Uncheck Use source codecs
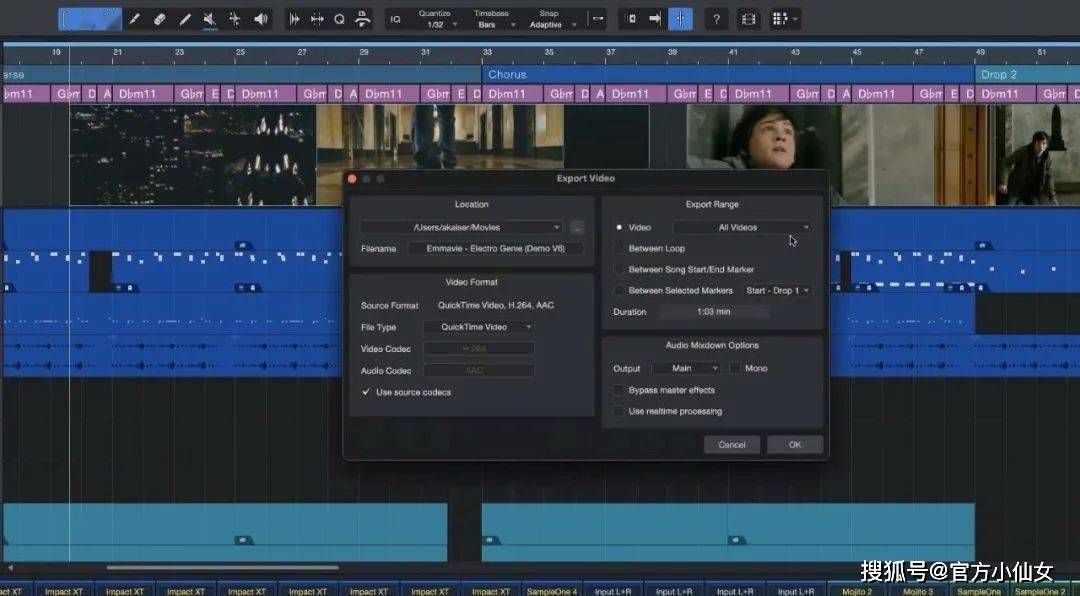This screenshot has width=1080, height=596. click(x=366, y=392)
